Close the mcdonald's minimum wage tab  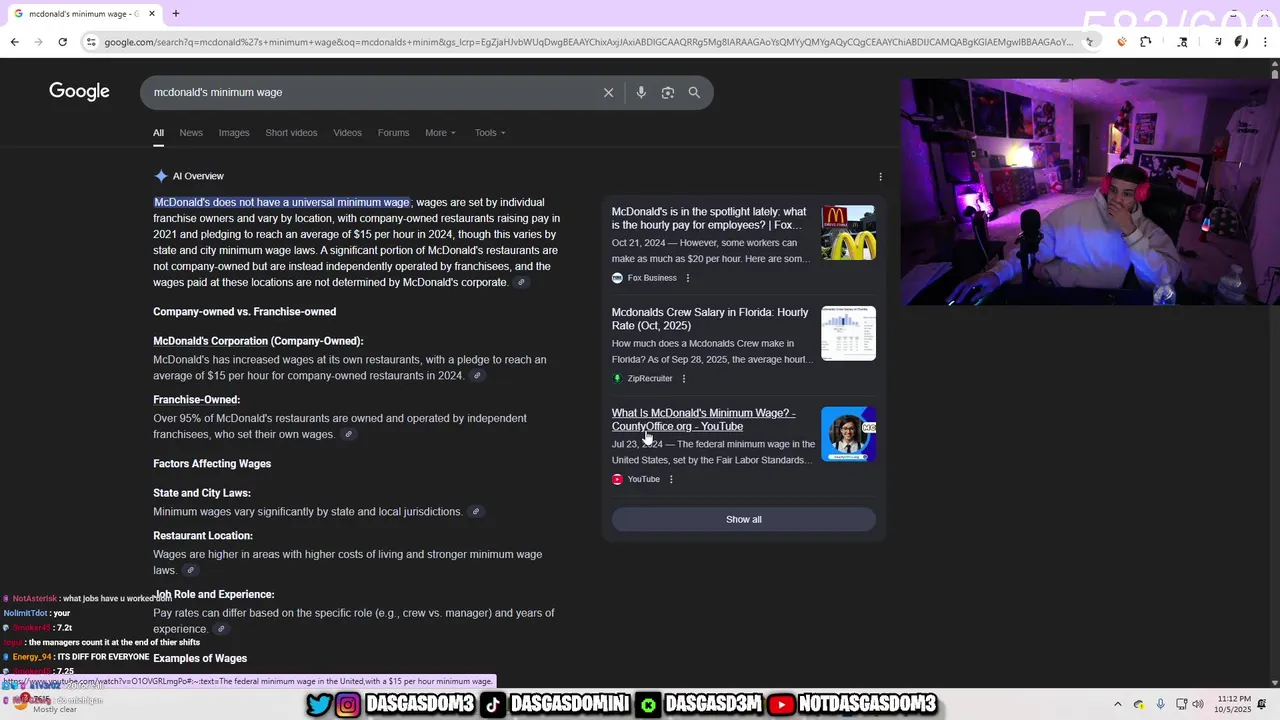152,14
